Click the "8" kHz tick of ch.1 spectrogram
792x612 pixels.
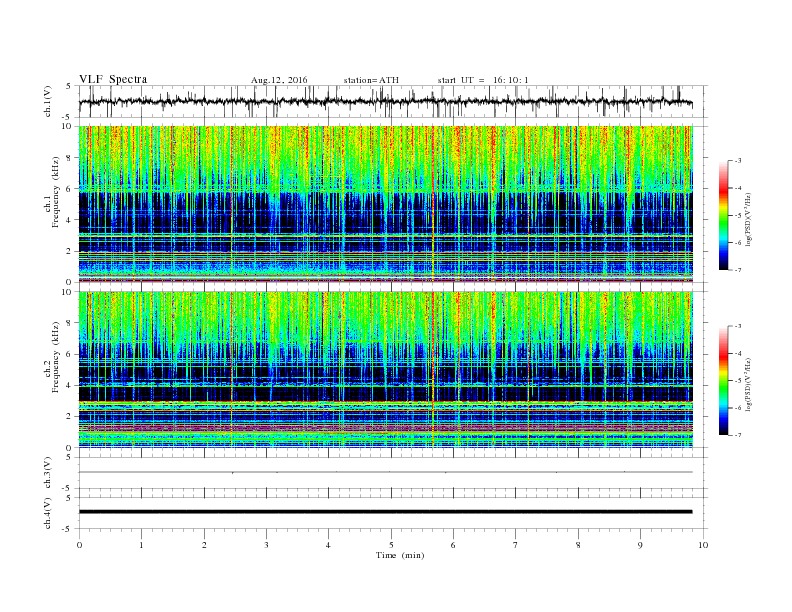(x=69, y=158)
